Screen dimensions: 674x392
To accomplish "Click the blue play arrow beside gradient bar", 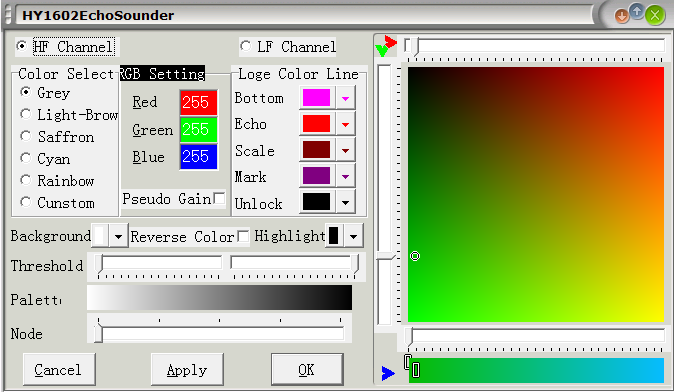I will (x=388, y=373).
